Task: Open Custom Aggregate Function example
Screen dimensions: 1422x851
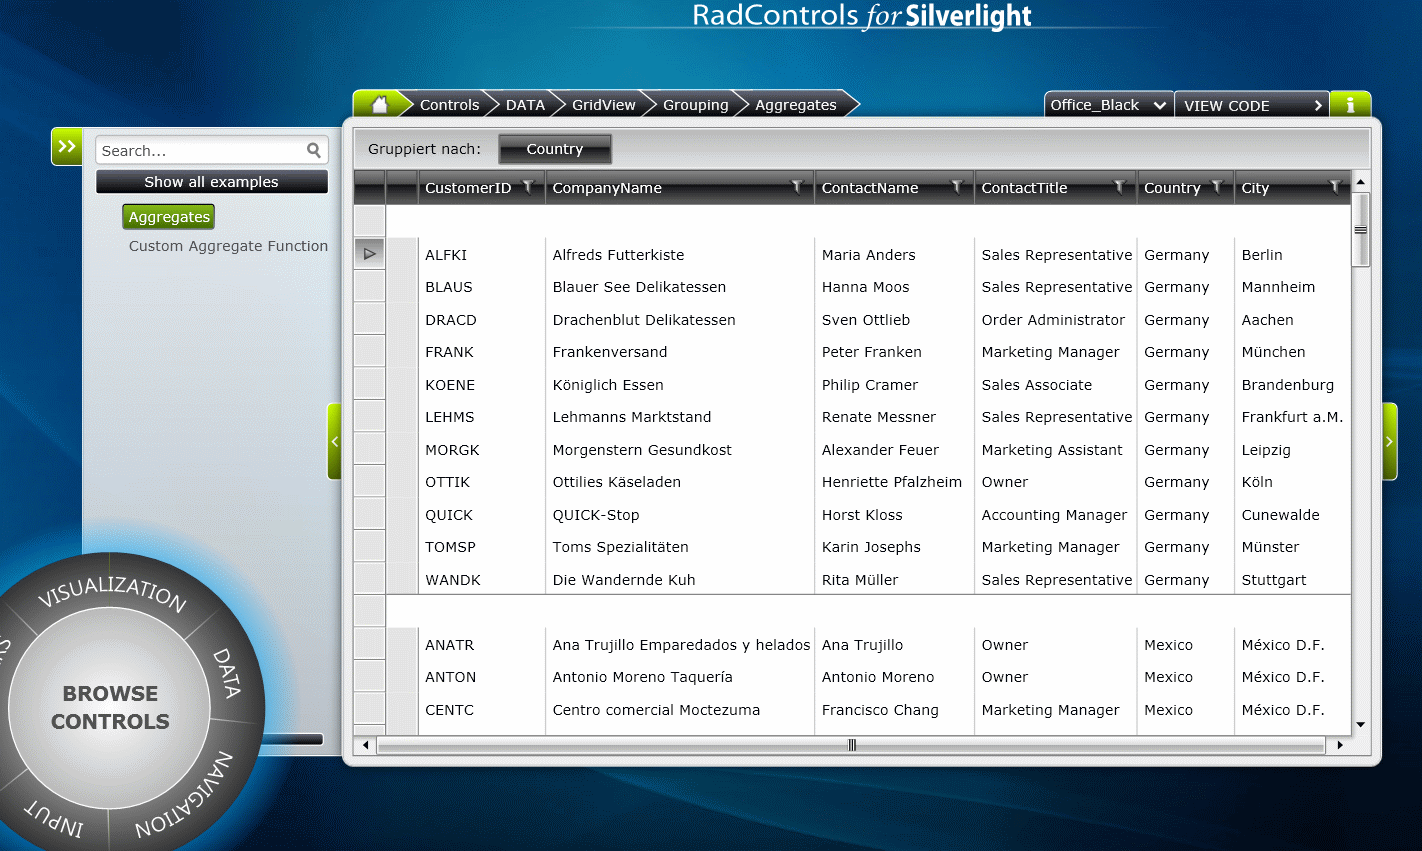Action: click(x=228, y=246)
